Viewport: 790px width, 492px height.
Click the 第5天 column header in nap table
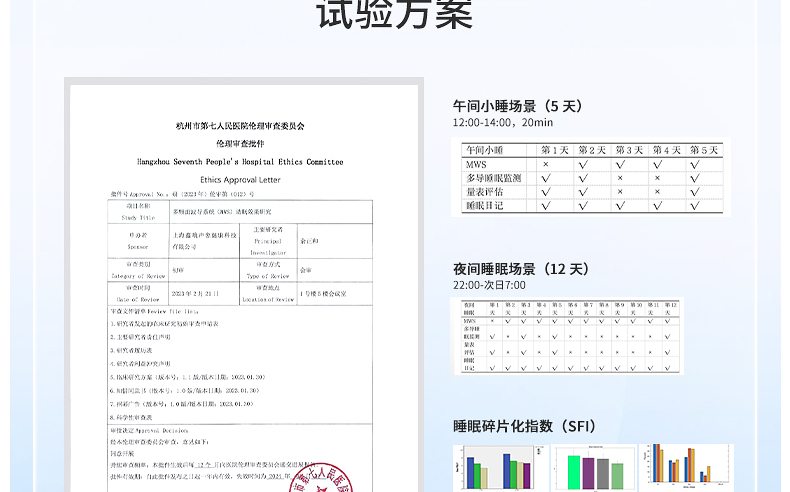tap(703, 150)
